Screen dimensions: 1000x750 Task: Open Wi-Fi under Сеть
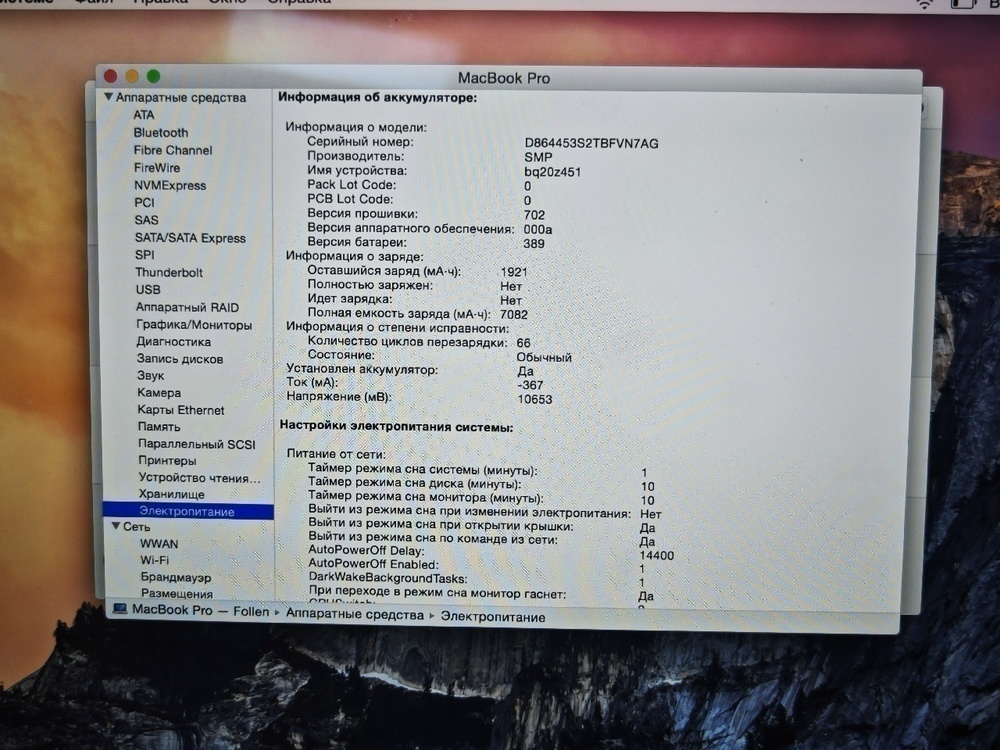[x=154, y=560]
